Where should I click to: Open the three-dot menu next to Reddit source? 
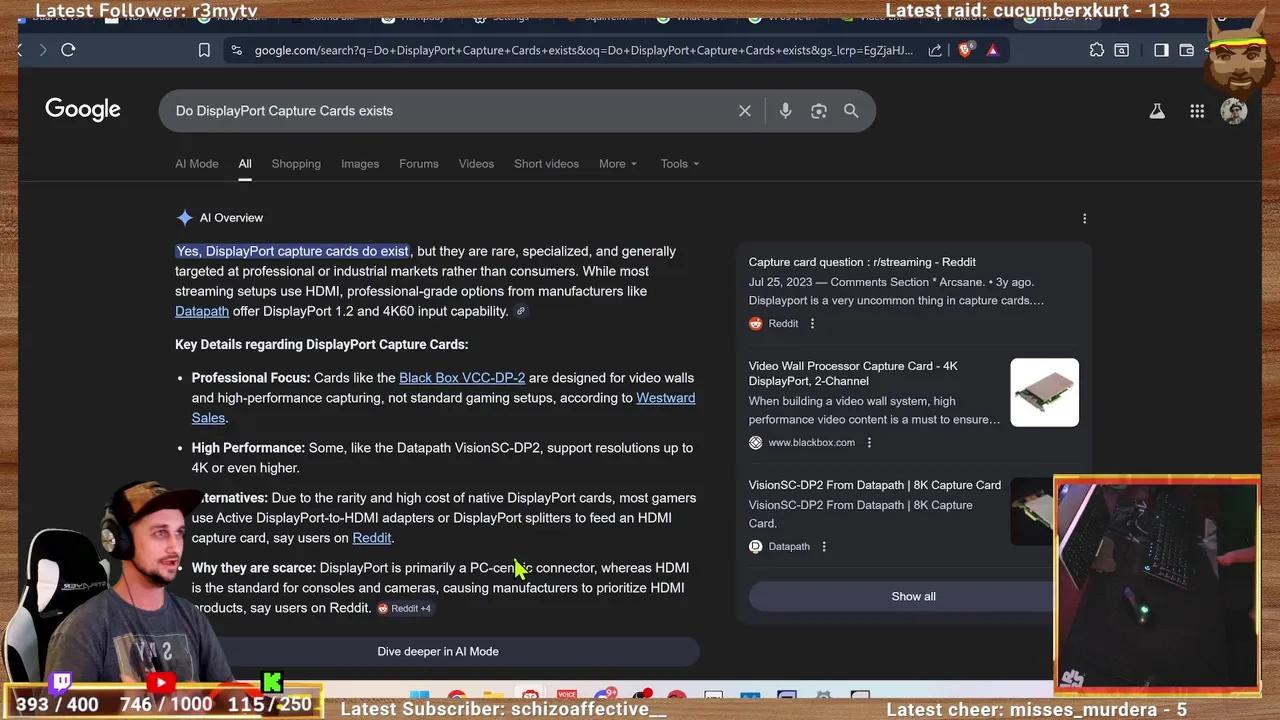[812, 323]
